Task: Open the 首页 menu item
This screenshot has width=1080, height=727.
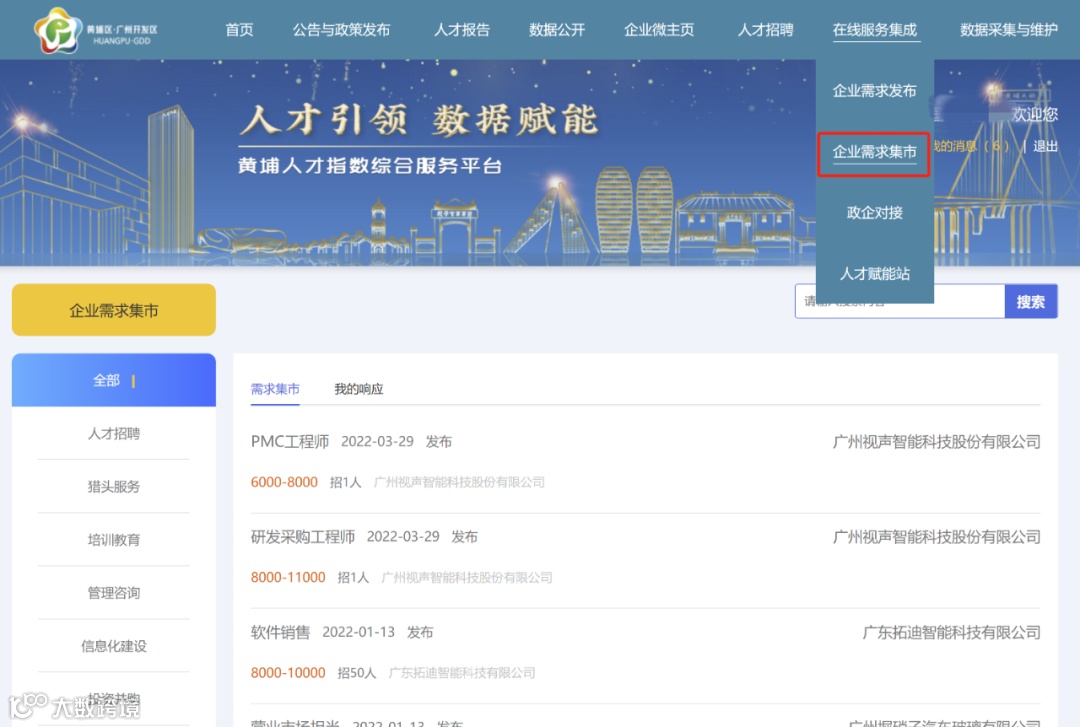Action: coord(239,30)
